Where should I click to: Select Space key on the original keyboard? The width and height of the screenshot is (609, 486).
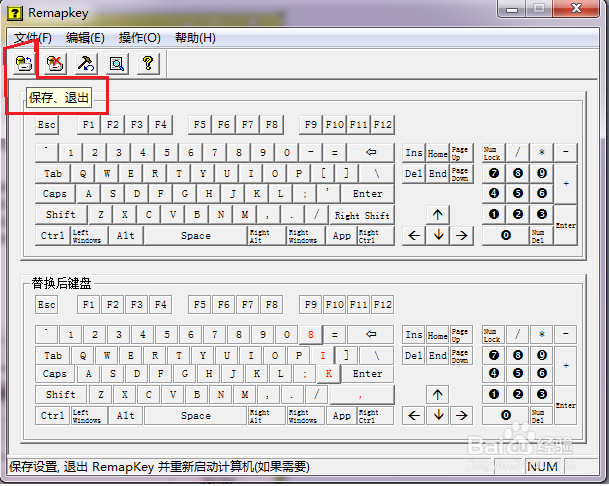[196, 235]
